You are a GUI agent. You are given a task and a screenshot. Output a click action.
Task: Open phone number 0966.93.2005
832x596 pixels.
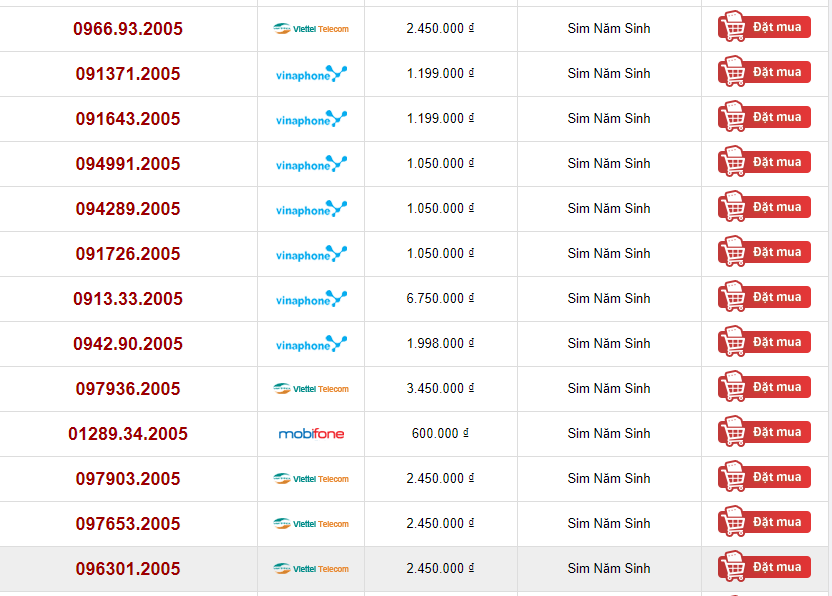click(x=128, y=29)
